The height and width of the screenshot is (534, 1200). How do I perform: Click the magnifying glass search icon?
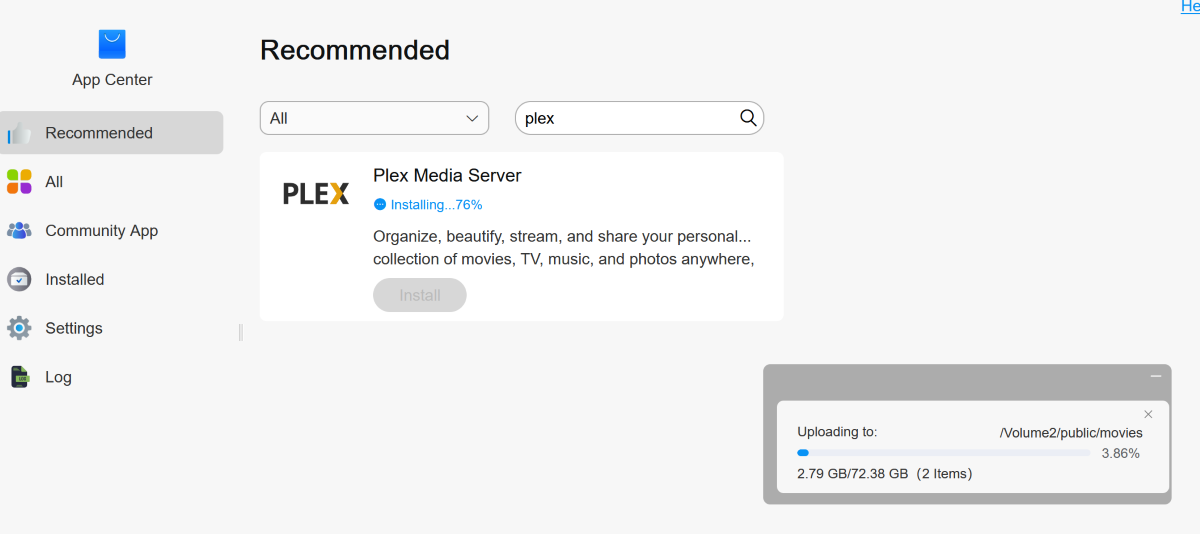pyautogui.click(x=748, y=118)
